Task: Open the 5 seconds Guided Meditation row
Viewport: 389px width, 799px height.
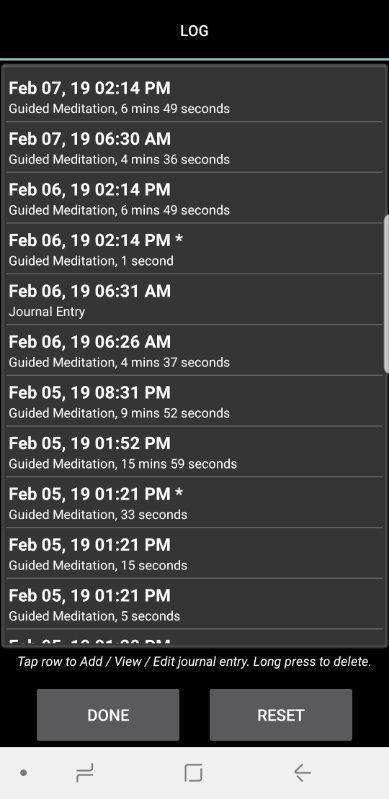Action: (195, 604)
